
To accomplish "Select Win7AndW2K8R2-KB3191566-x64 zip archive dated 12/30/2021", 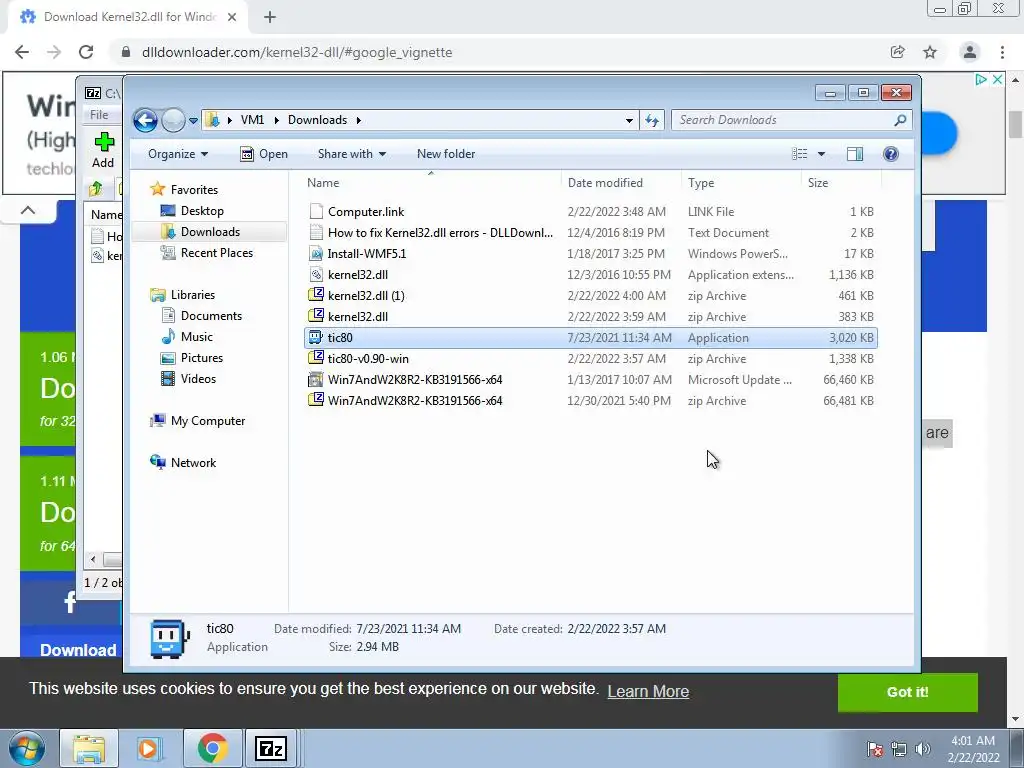I will click(590, 400).
